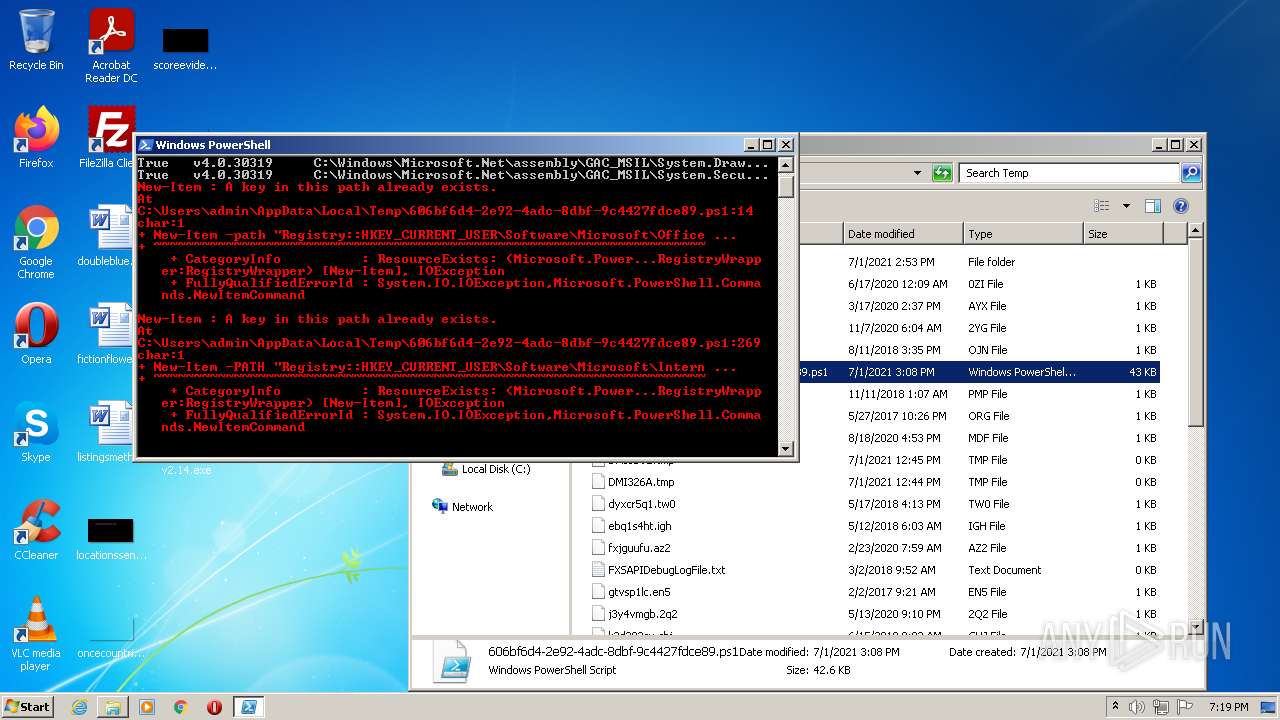Launch Google Chrome from the desktop

tap(36, 242)
